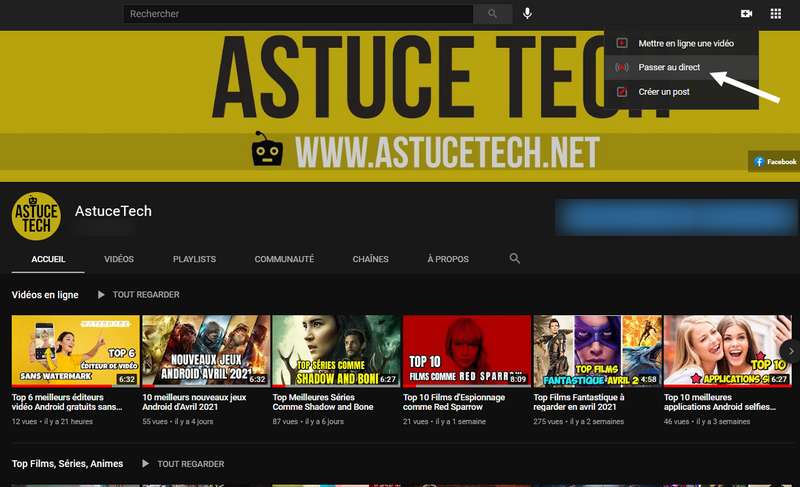Open Shadow and Bone series thumbnail
Screen dimensions: 800x487
pos(336,351)
